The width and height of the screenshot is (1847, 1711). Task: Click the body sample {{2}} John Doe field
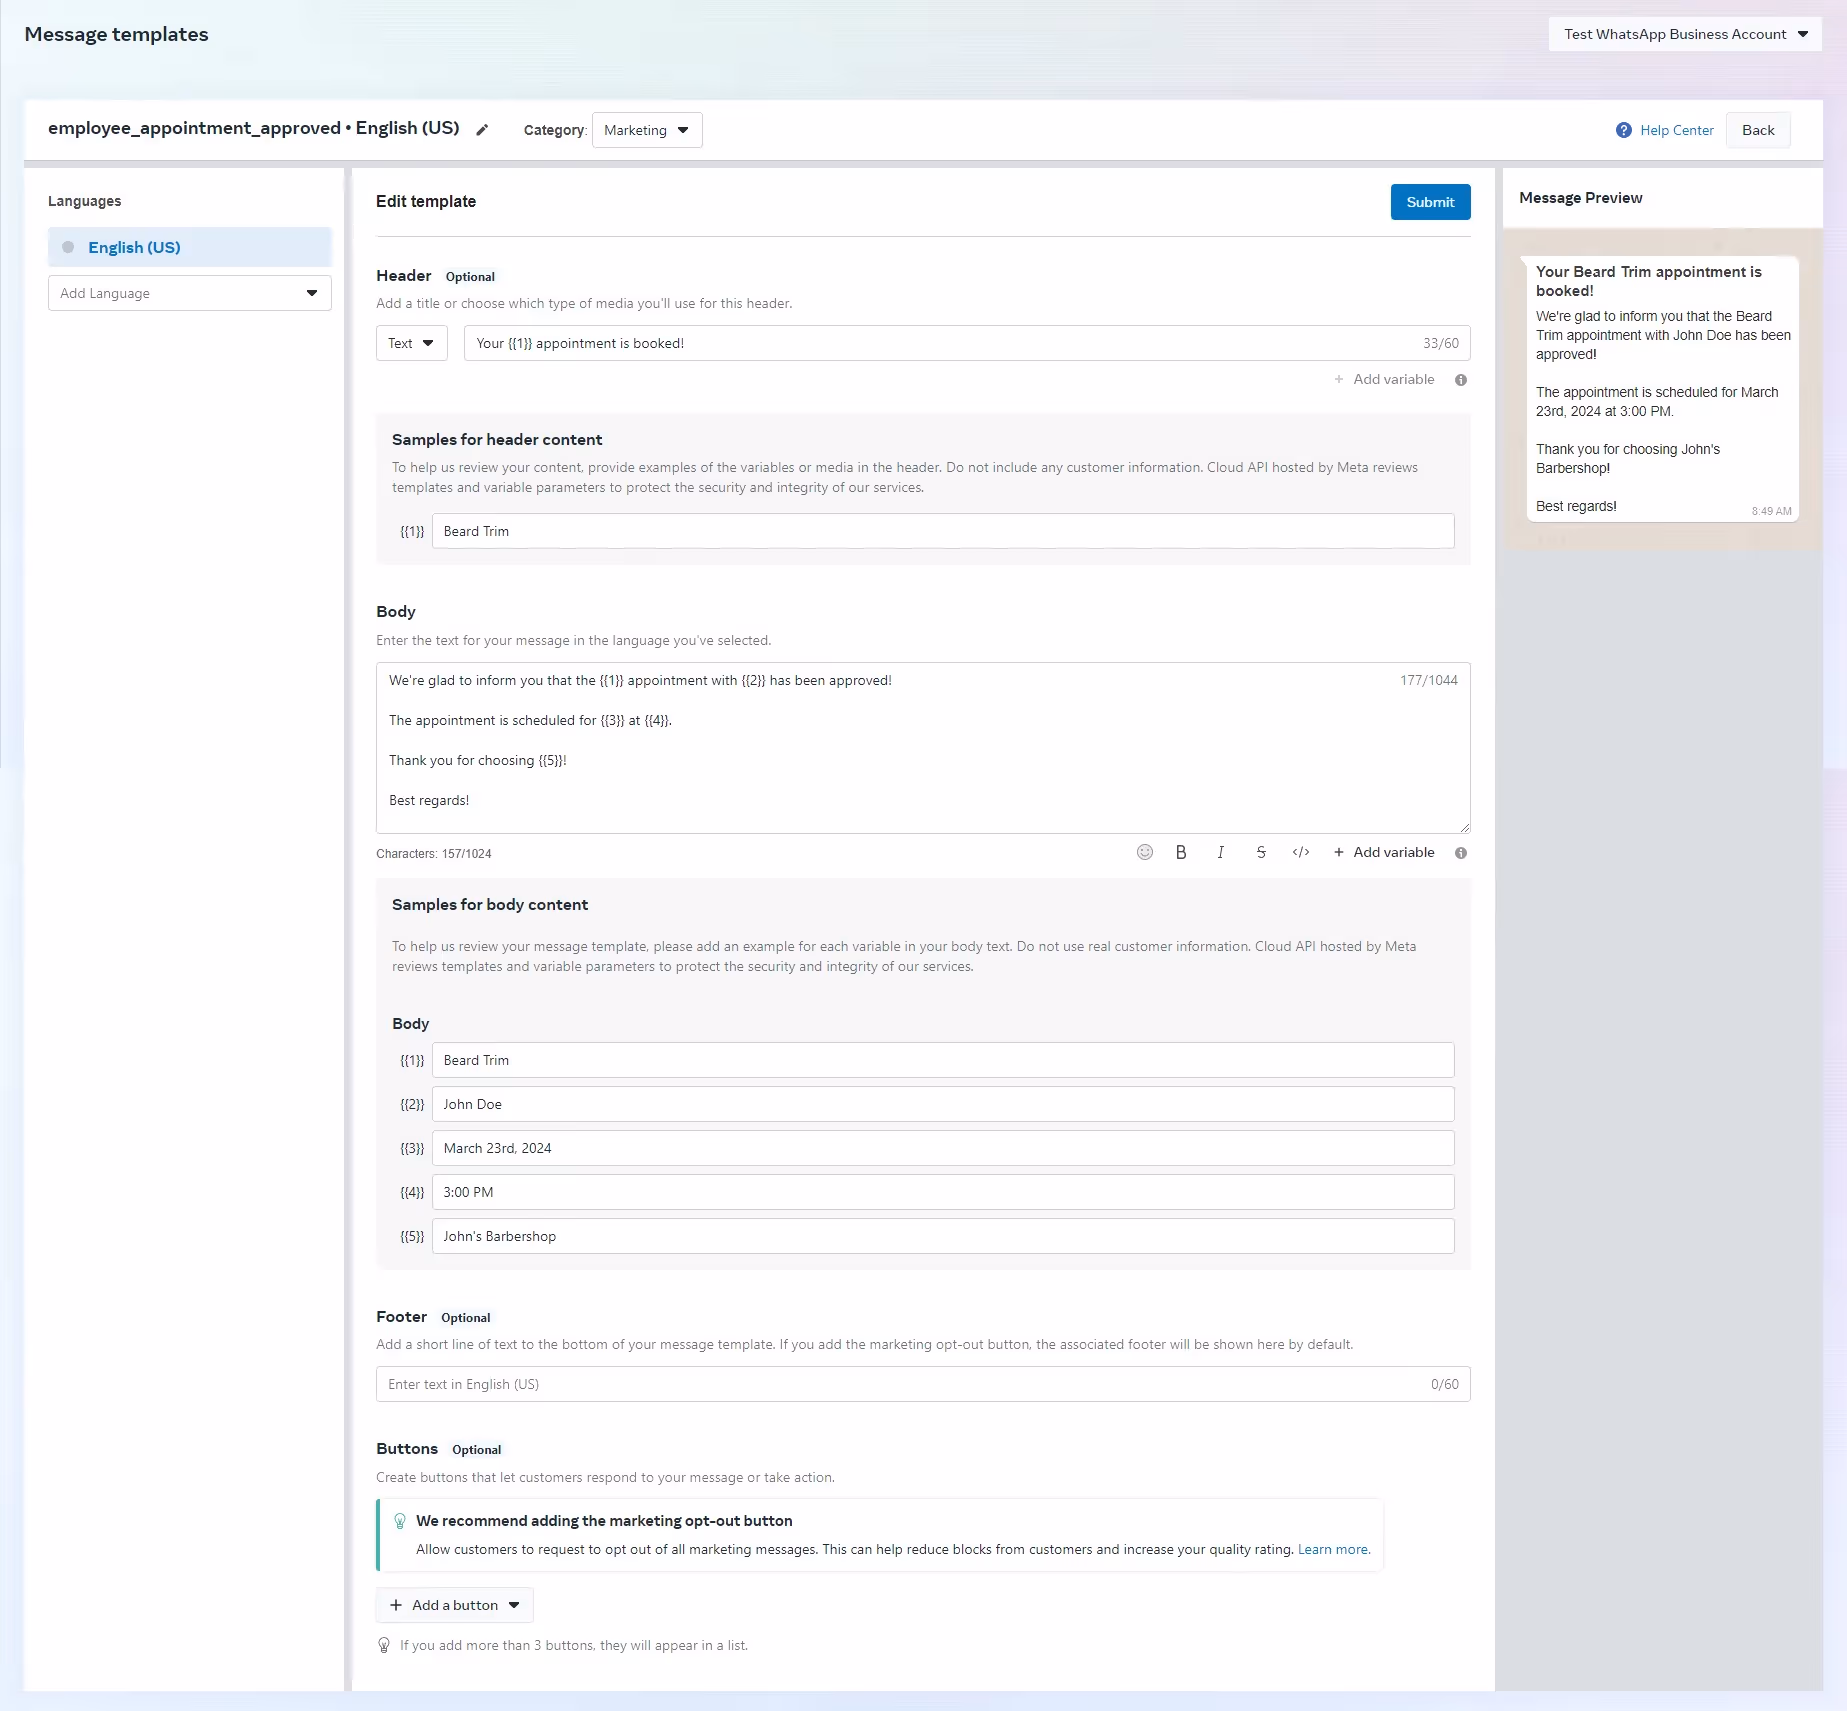[943, 1104]
